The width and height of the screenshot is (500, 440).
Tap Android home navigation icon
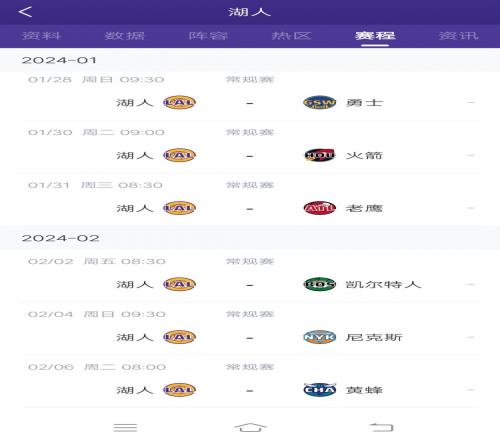[x=250, y=427]
